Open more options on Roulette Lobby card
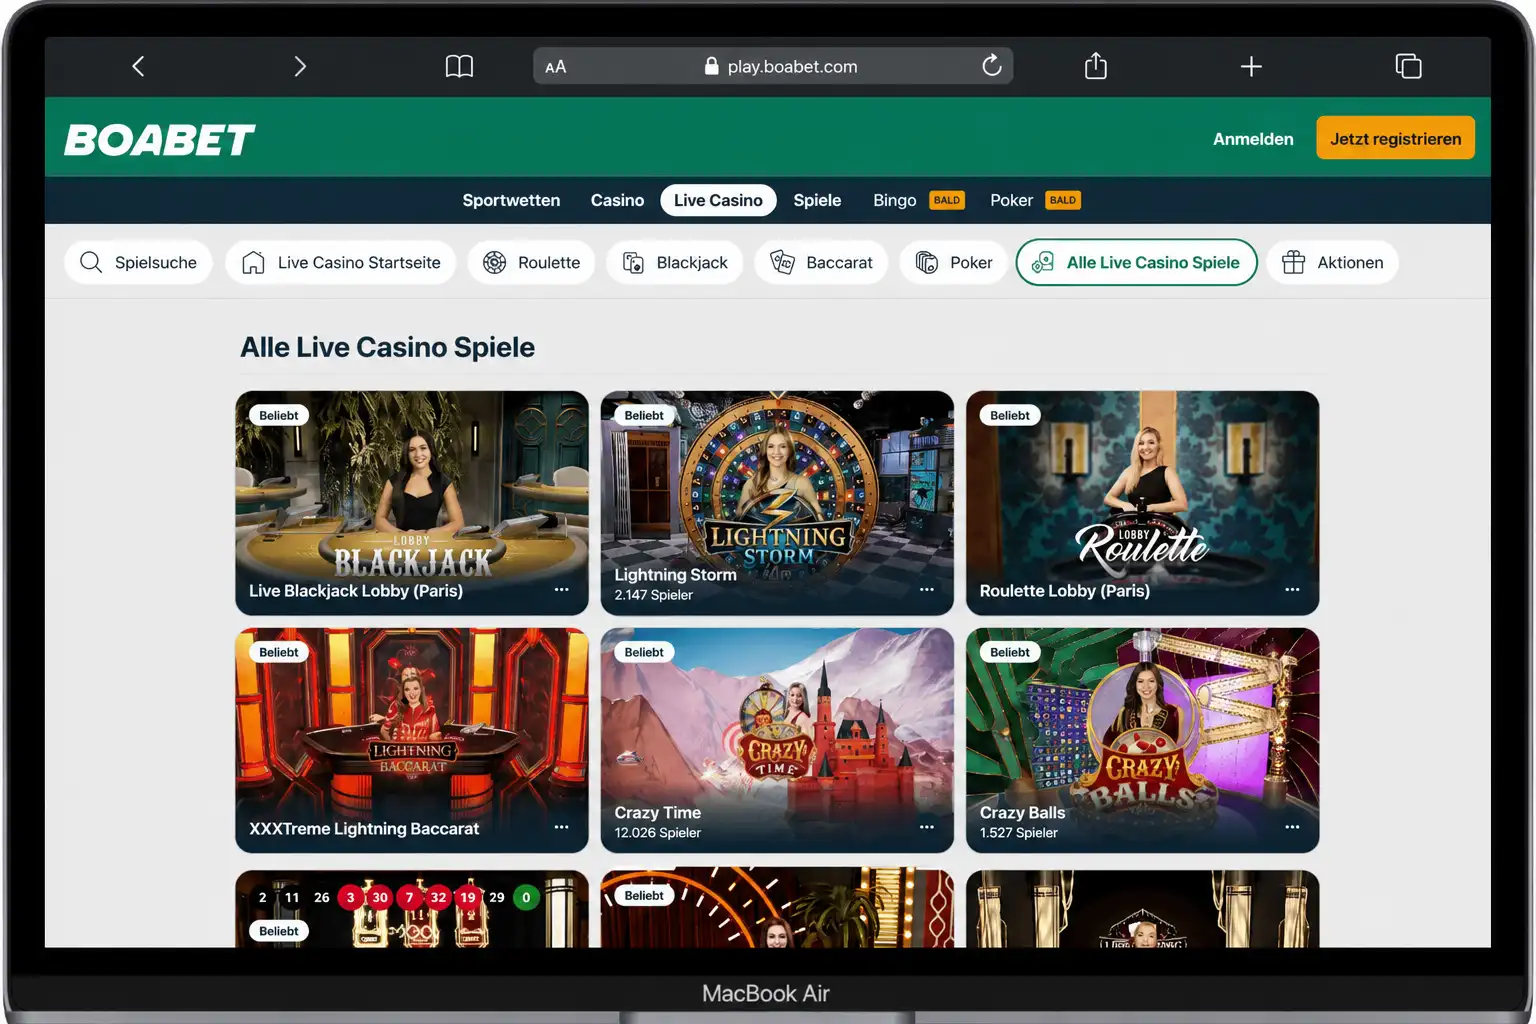1536x1024 pixels. pos(1292,590)
